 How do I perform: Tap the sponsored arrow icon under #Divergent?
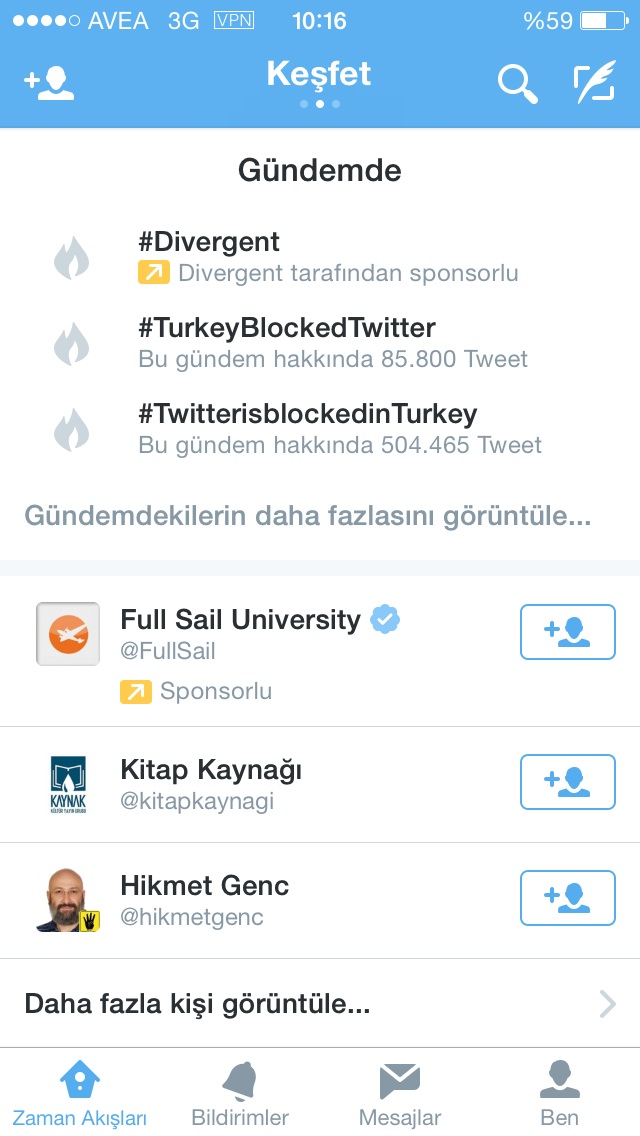(152, 273)
